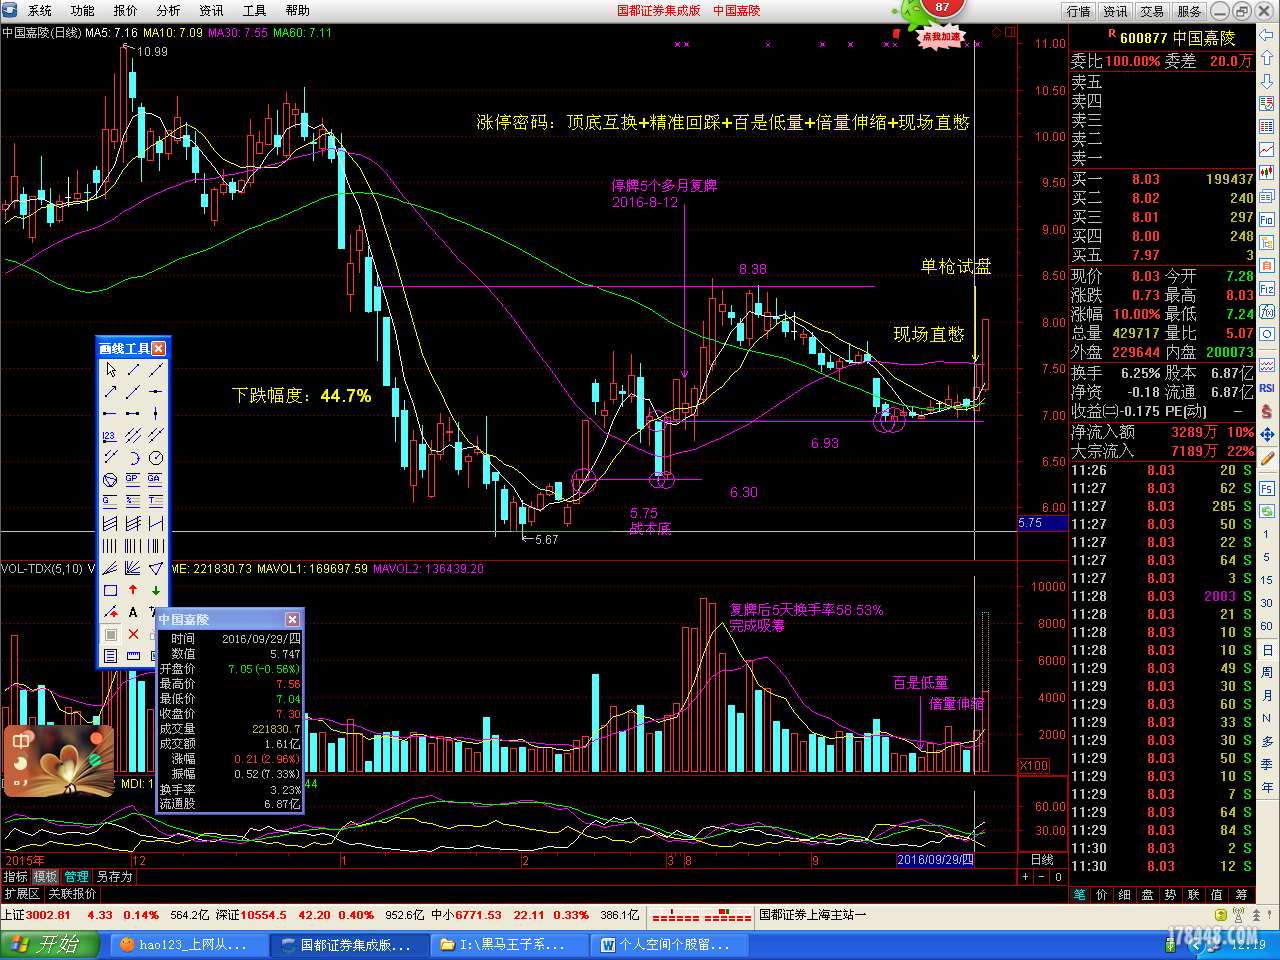Viewport: 1280px width, 960px height.
Task: Switch to the 筹 tab under the tick list
Action: (1241, 894)
